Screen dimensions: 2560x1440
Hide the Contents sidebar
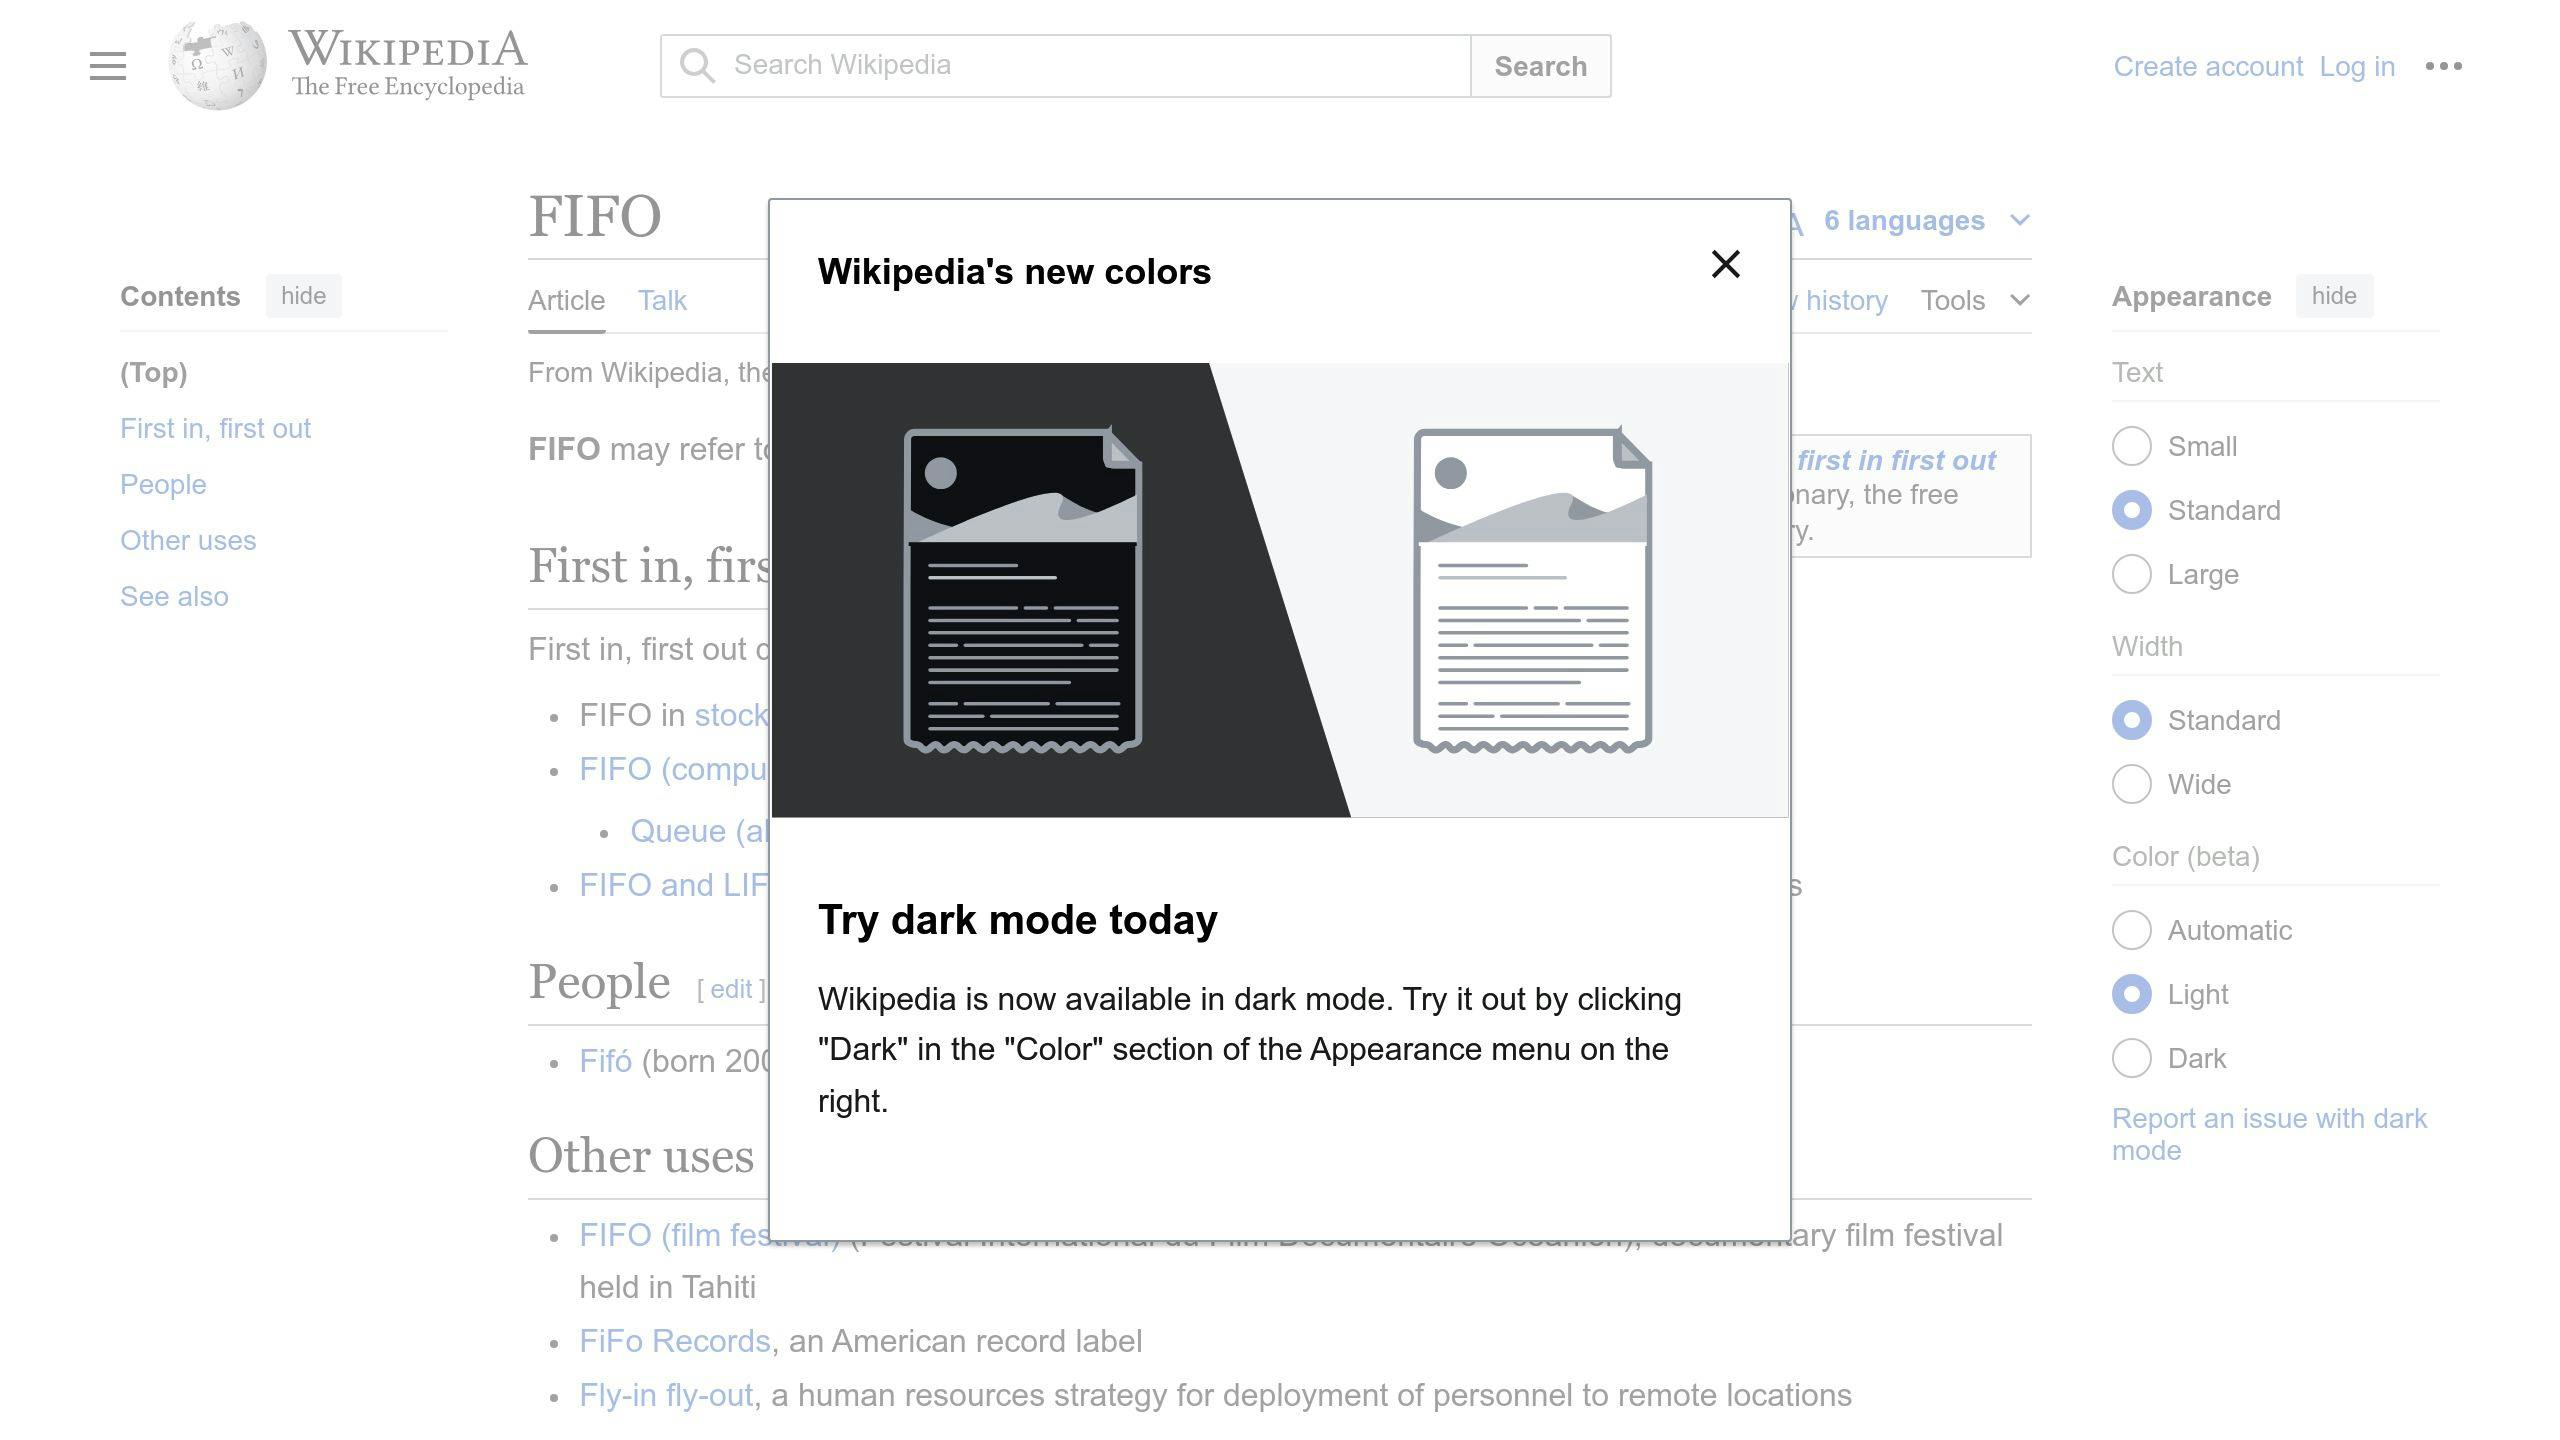(303, 296)
